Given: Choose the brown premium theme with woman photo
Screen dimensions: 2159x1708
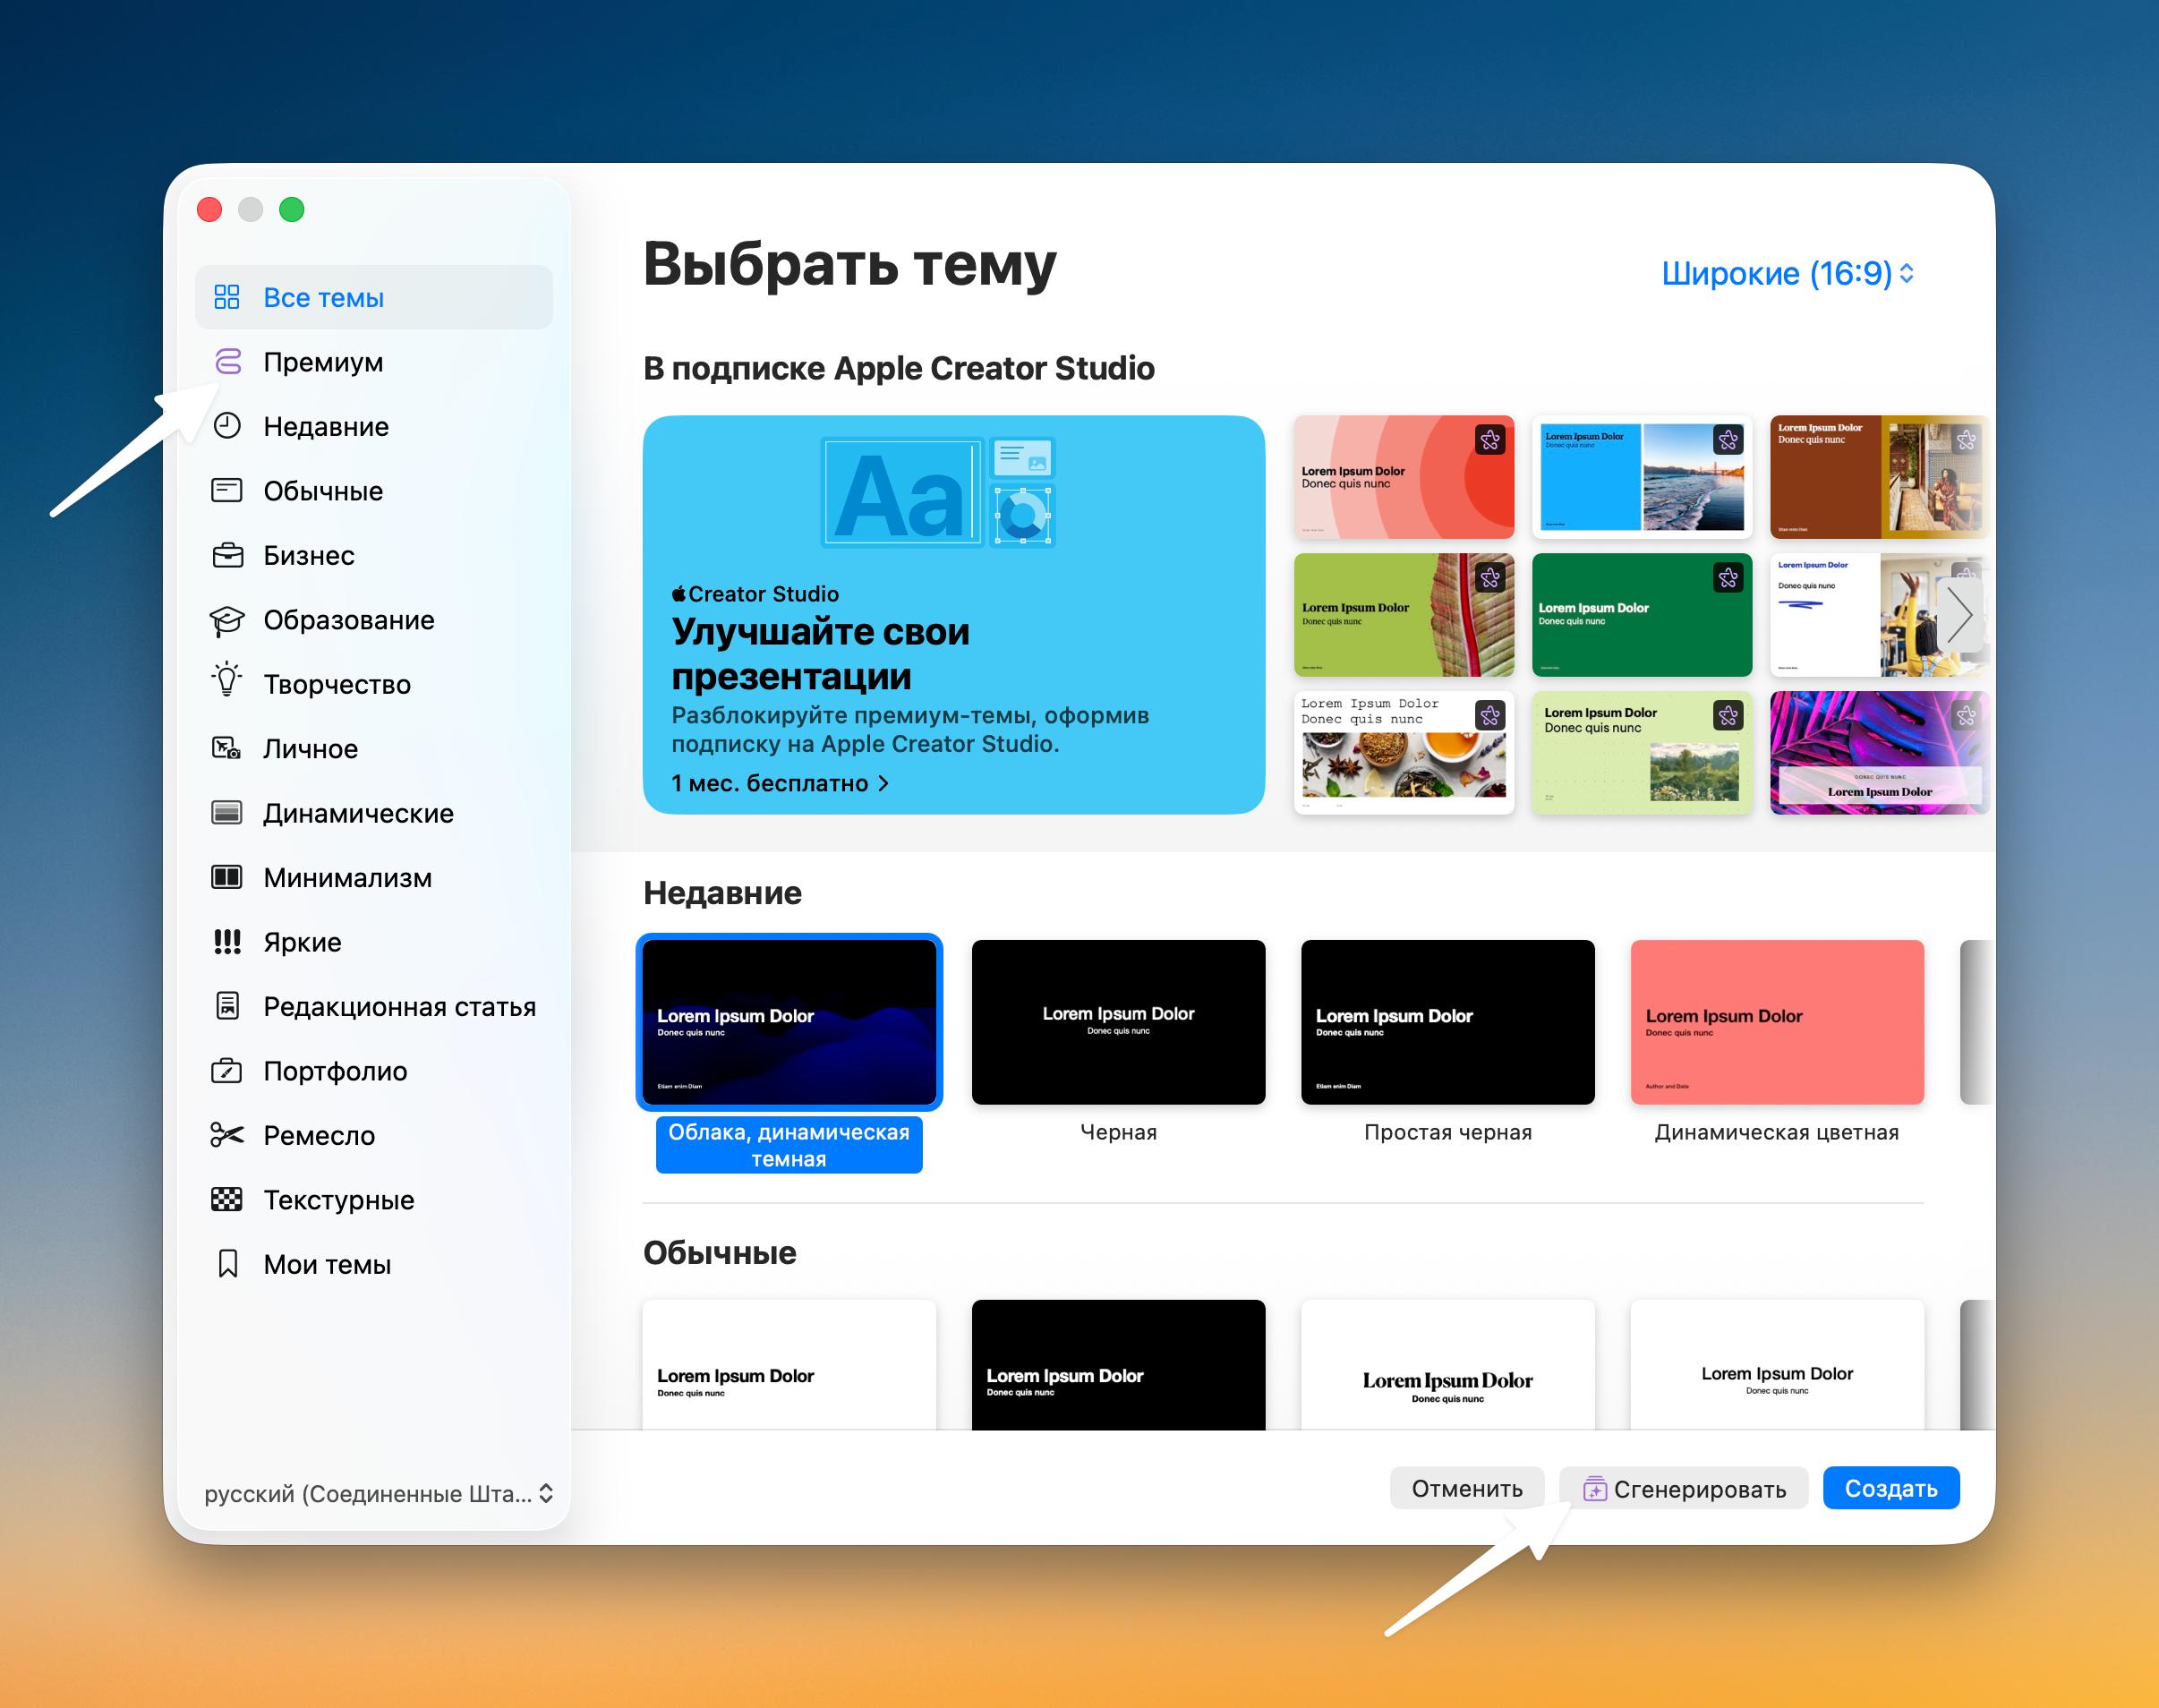Looking at the screenshot, I should 1879,477.
